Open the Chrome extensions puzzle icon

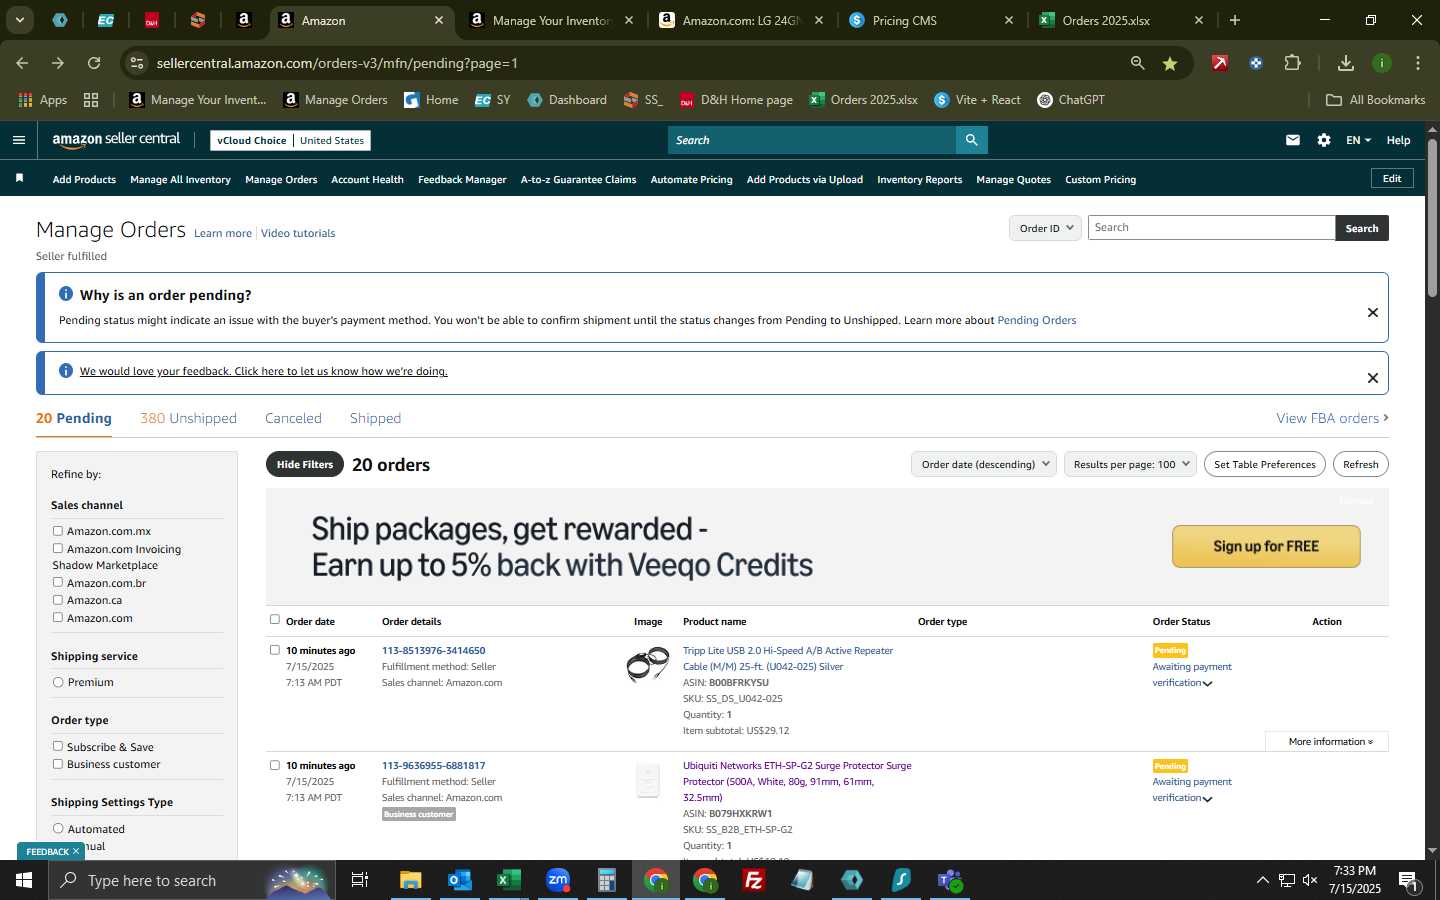[x=1292, y=63]
